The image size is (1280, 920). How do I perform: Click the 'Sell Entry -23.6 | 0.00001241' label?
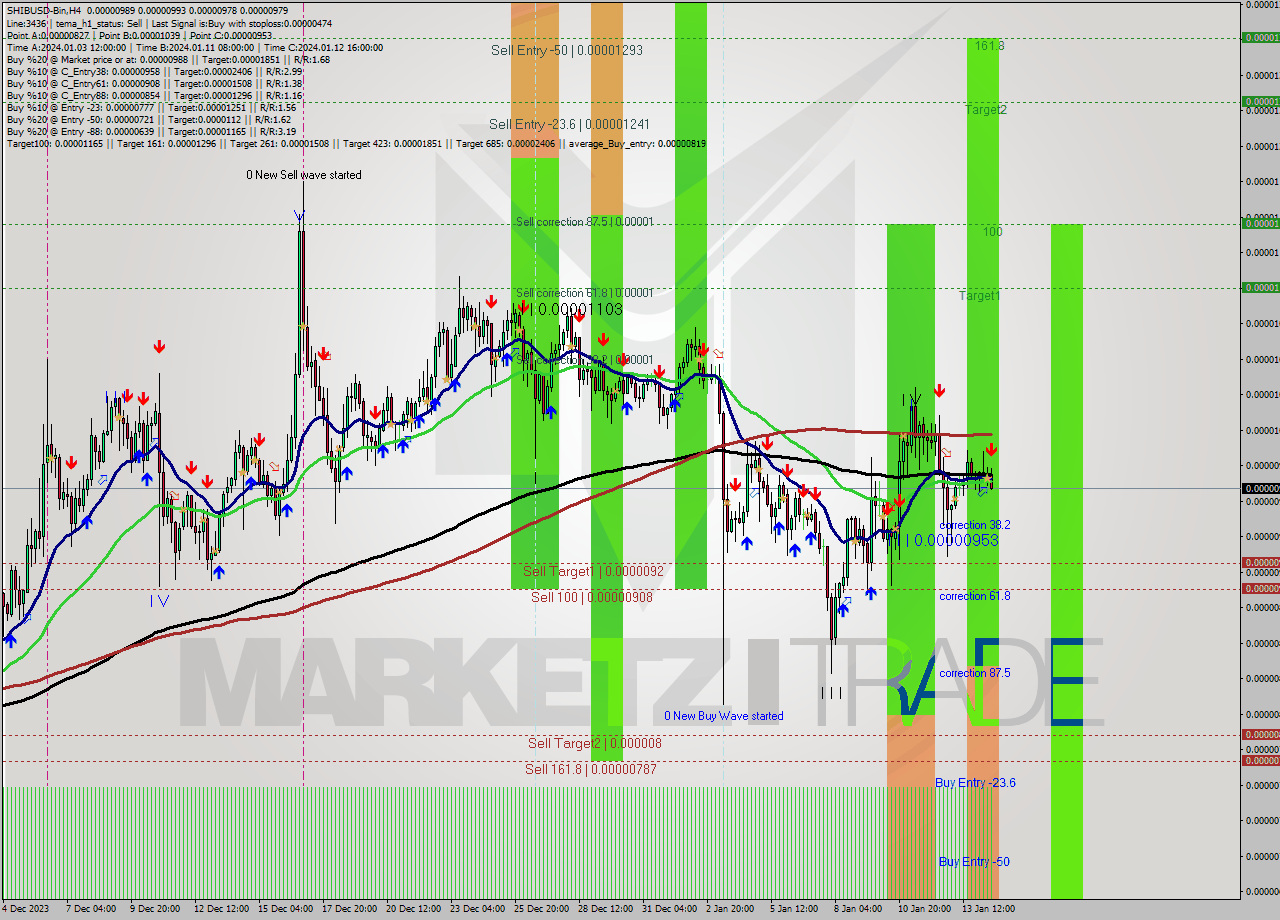pyautogui.click(x=569, y=124)
